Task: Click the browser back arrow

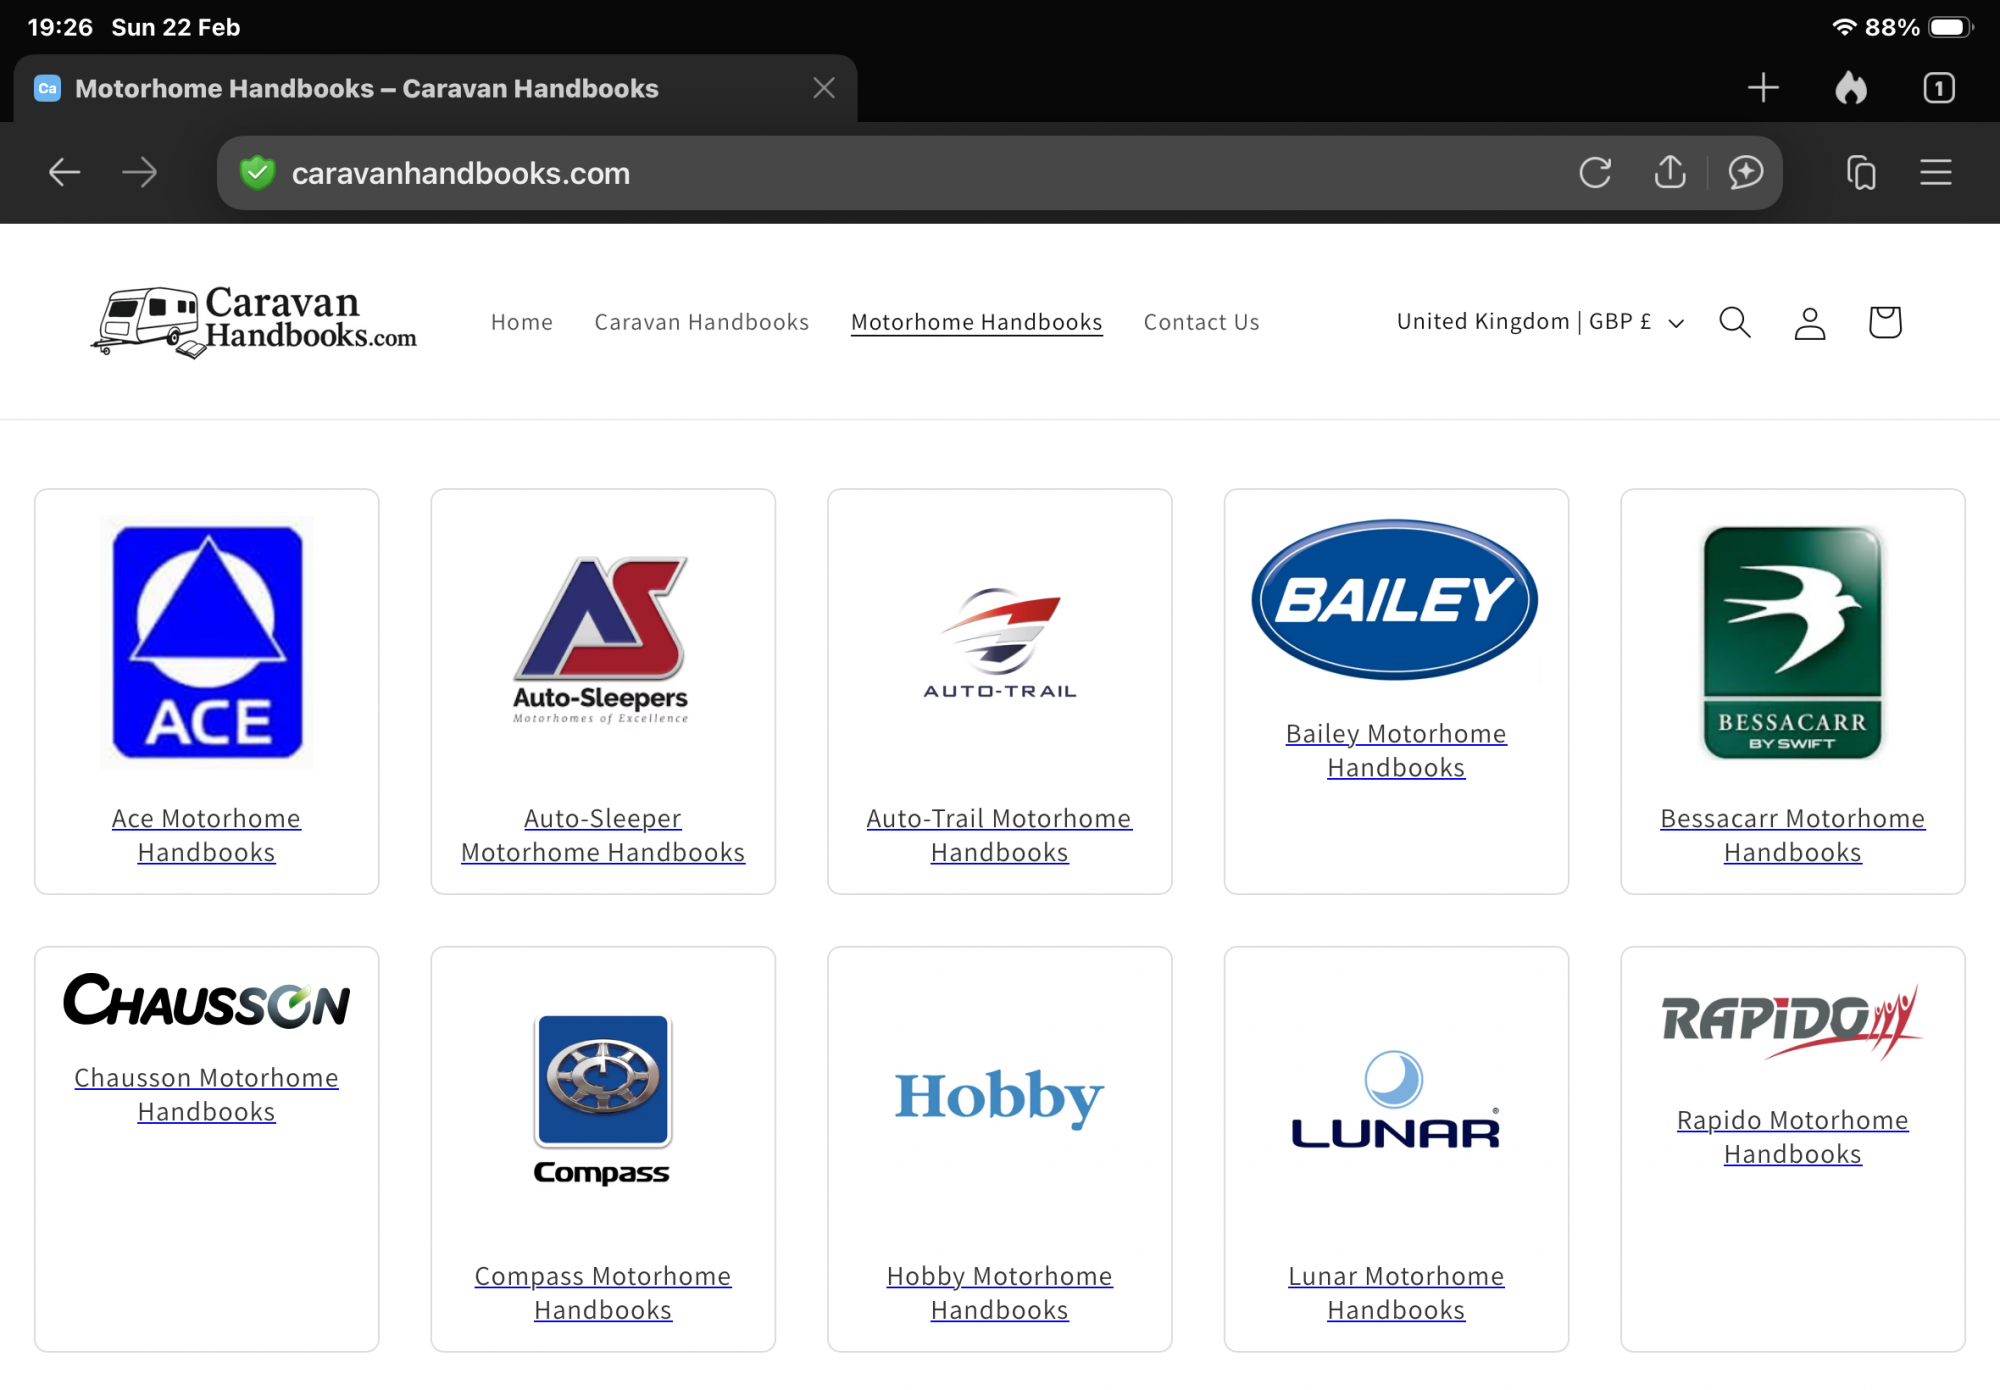Action: click(64, 172)
